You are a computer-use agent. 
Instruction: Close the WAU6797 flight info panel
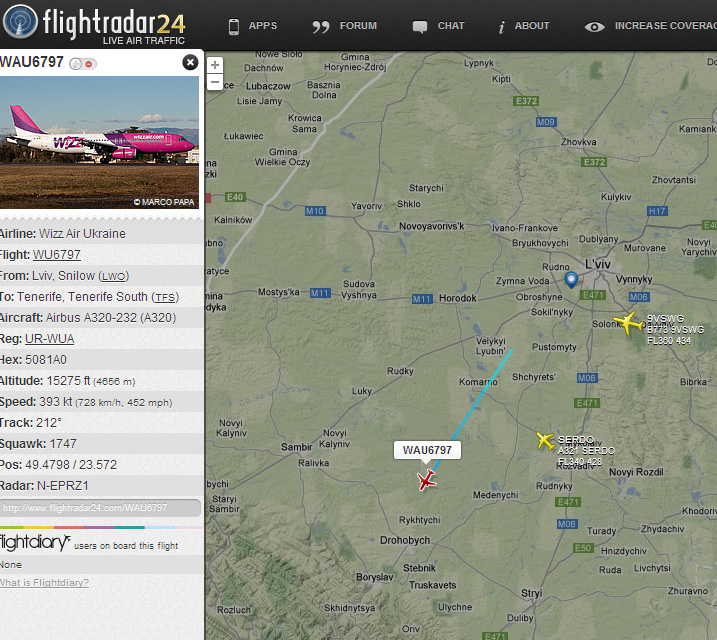coord(190,62)
